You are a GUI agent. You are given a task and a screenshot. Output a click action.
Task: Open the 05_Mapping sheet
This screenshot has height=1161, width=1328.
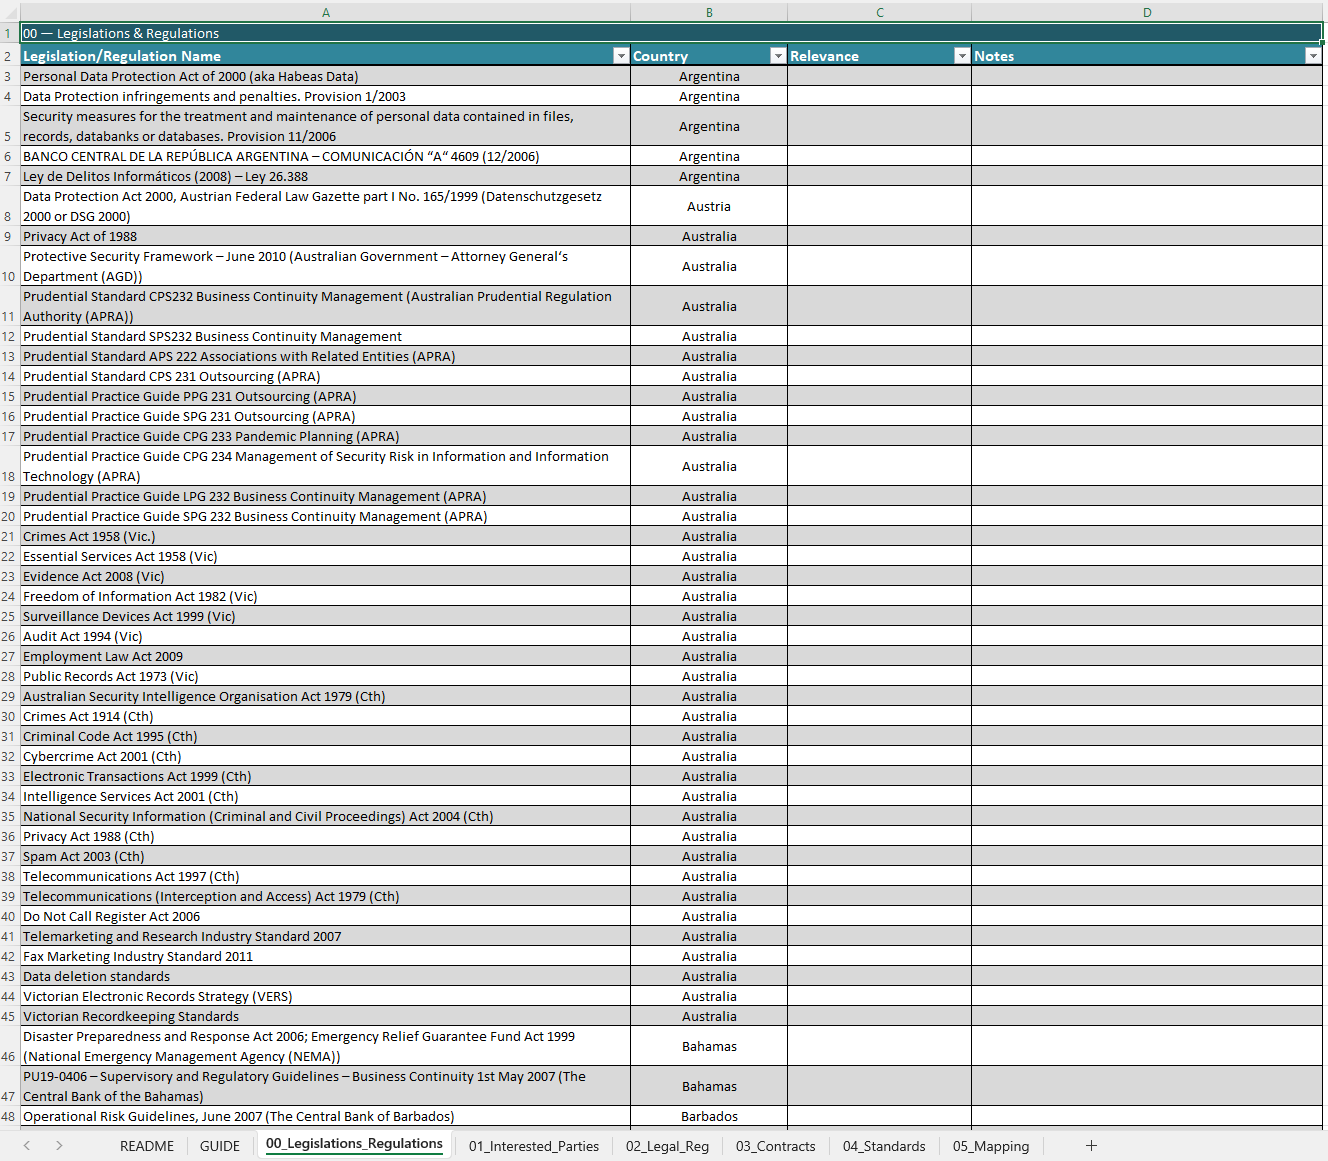click(990, 1146)
